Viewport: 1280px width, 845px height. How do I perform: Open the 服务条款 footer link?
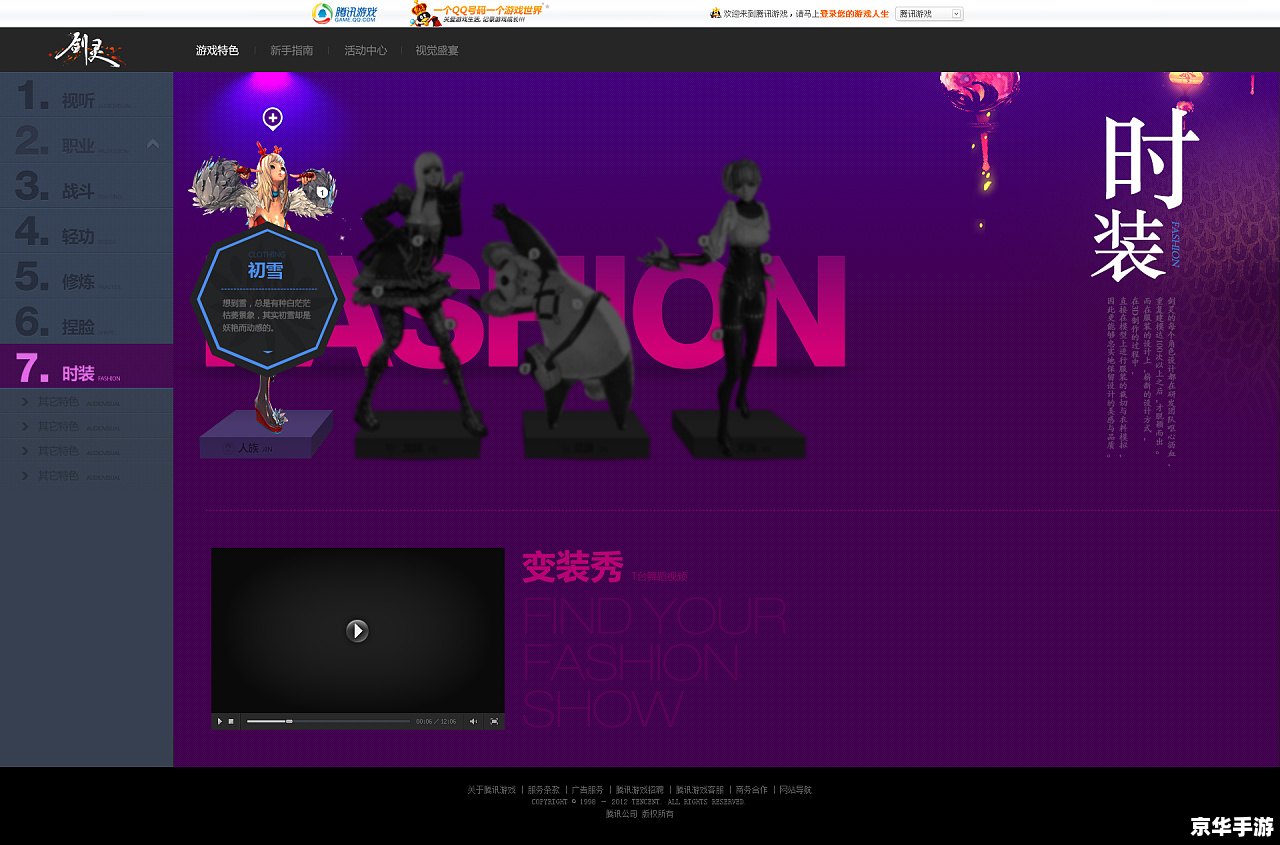click(x=544, y=790)
